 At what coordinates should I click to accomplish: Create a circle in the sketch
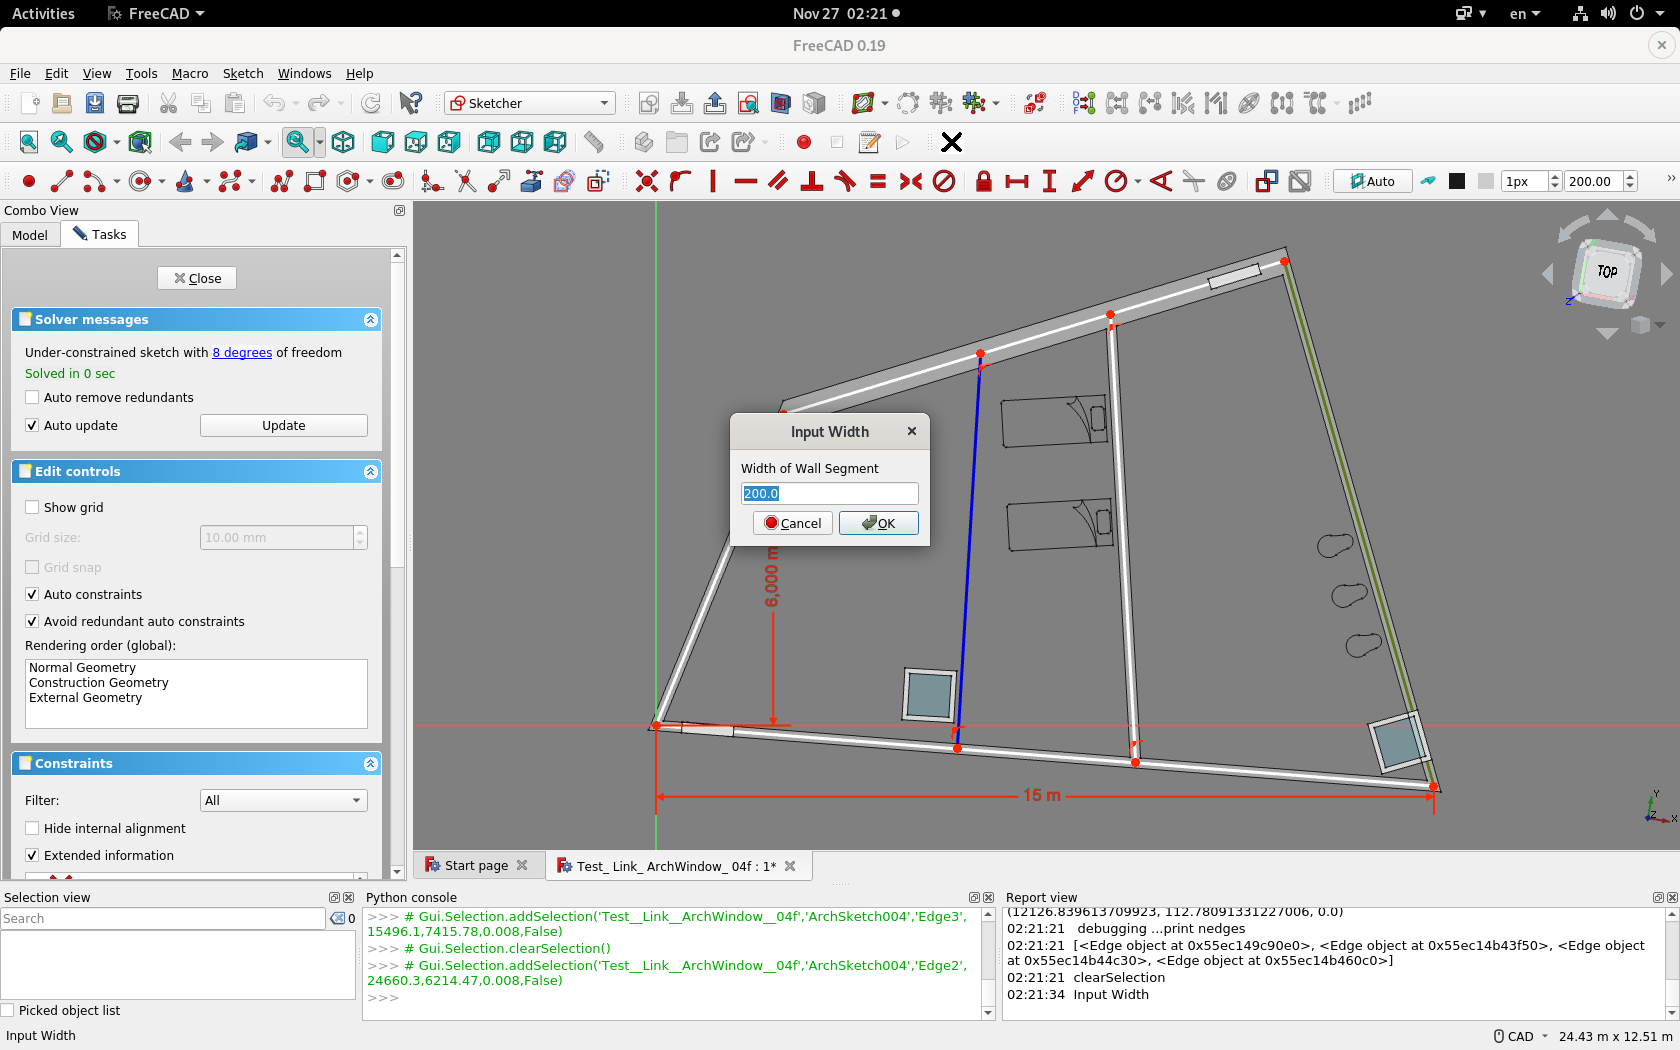pos(138,181)
